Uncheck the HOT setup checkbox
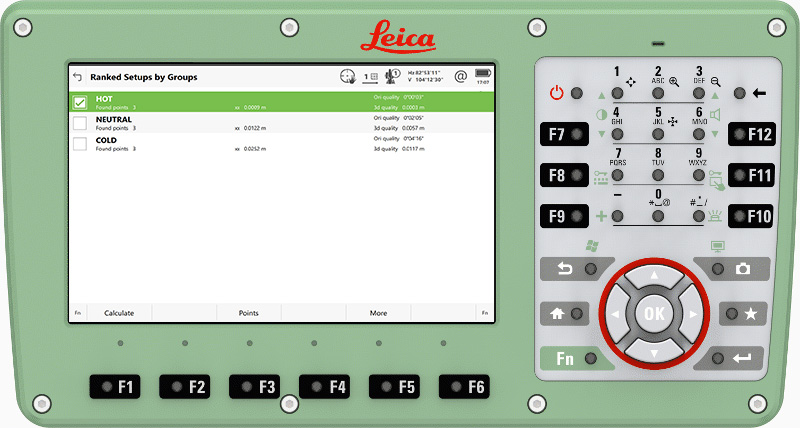The width and height of the screenshot is (800, 428). [x=80, y=102]
